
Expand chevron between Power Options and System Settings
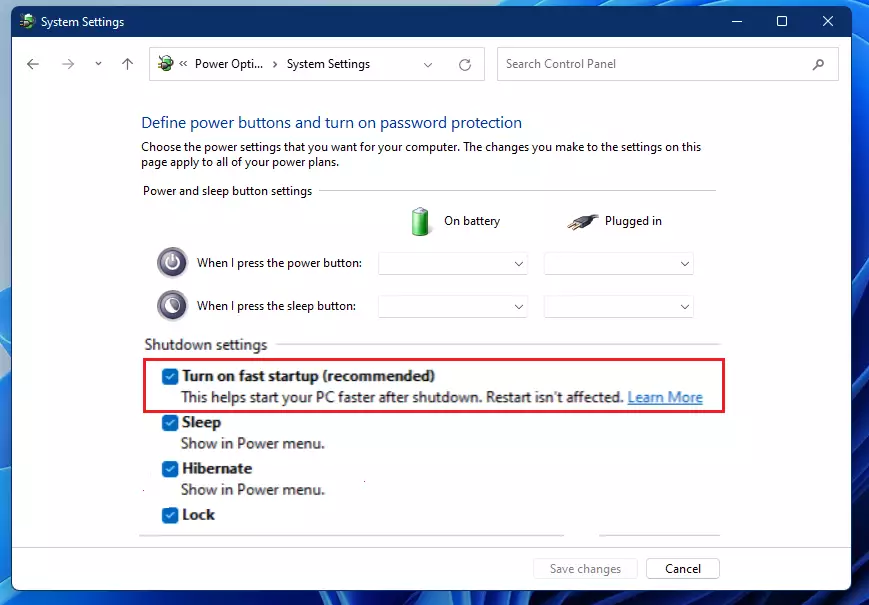pyautogui.click(x=275, y=64)
